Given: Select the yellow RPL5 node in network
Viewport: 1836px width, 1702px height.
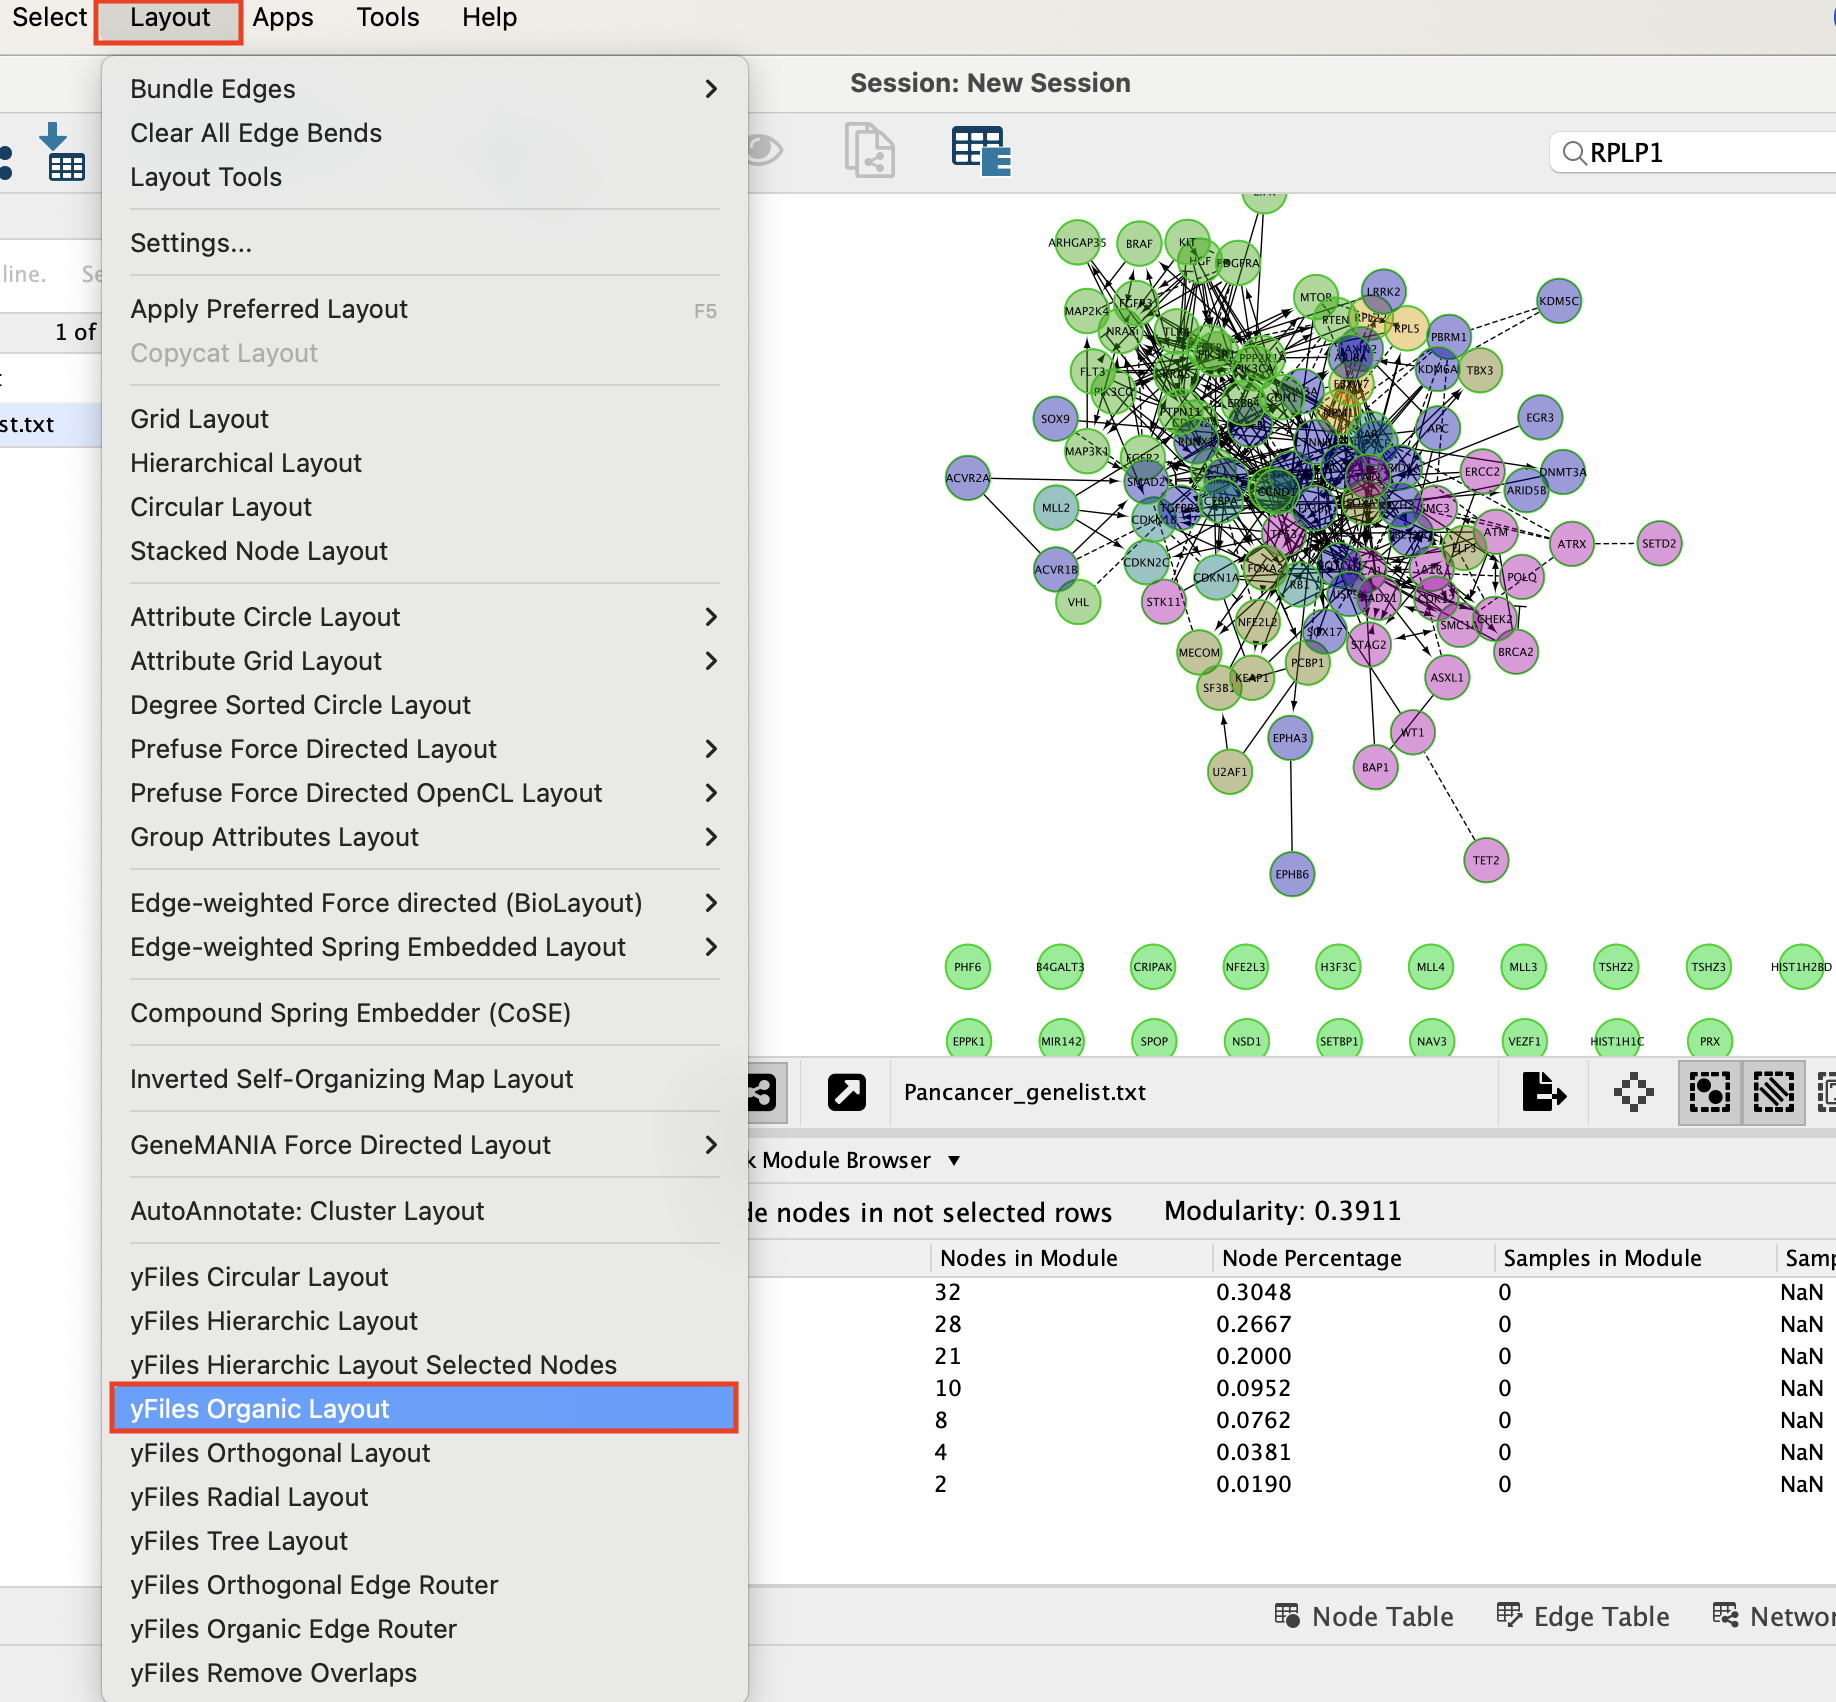Looking at the screenshot, I should point(1407,329).
